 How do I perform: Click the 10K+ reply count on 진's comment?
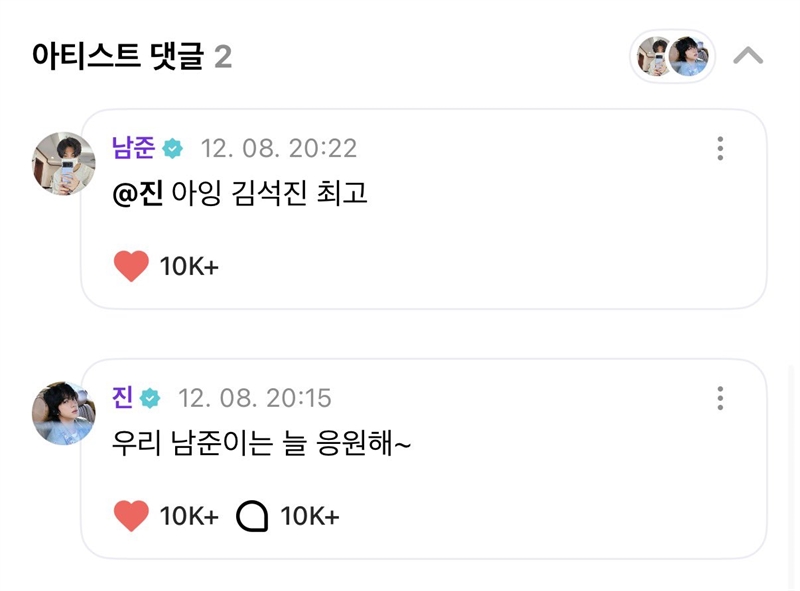coord(309,516)
